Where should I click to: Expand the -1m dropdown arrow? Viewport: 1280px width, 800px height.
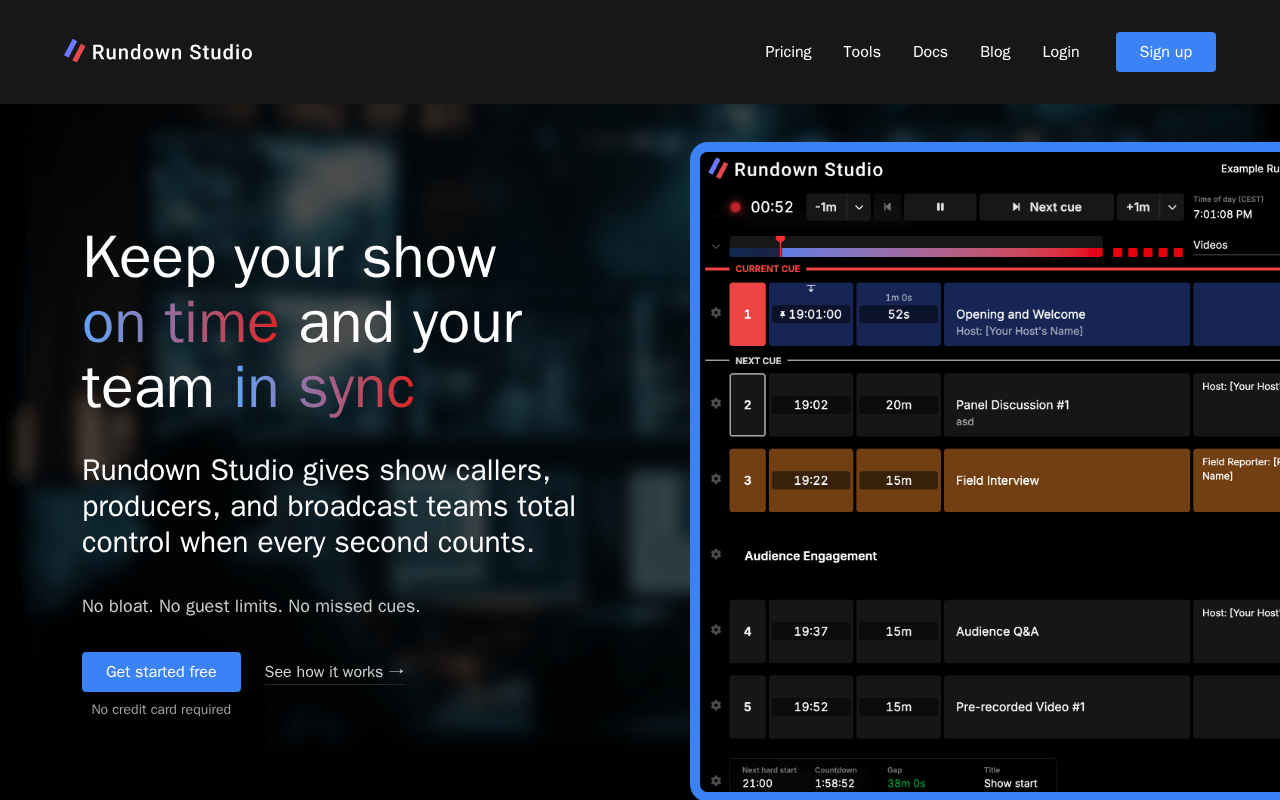[x=859, y=207]
